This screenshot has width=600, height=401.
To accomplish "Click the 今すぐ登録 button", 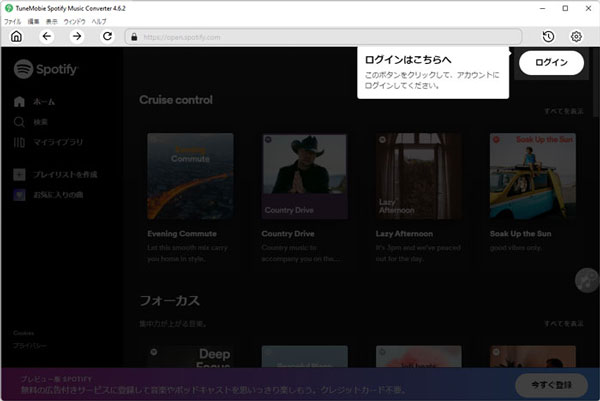I will tap(551, 385).
